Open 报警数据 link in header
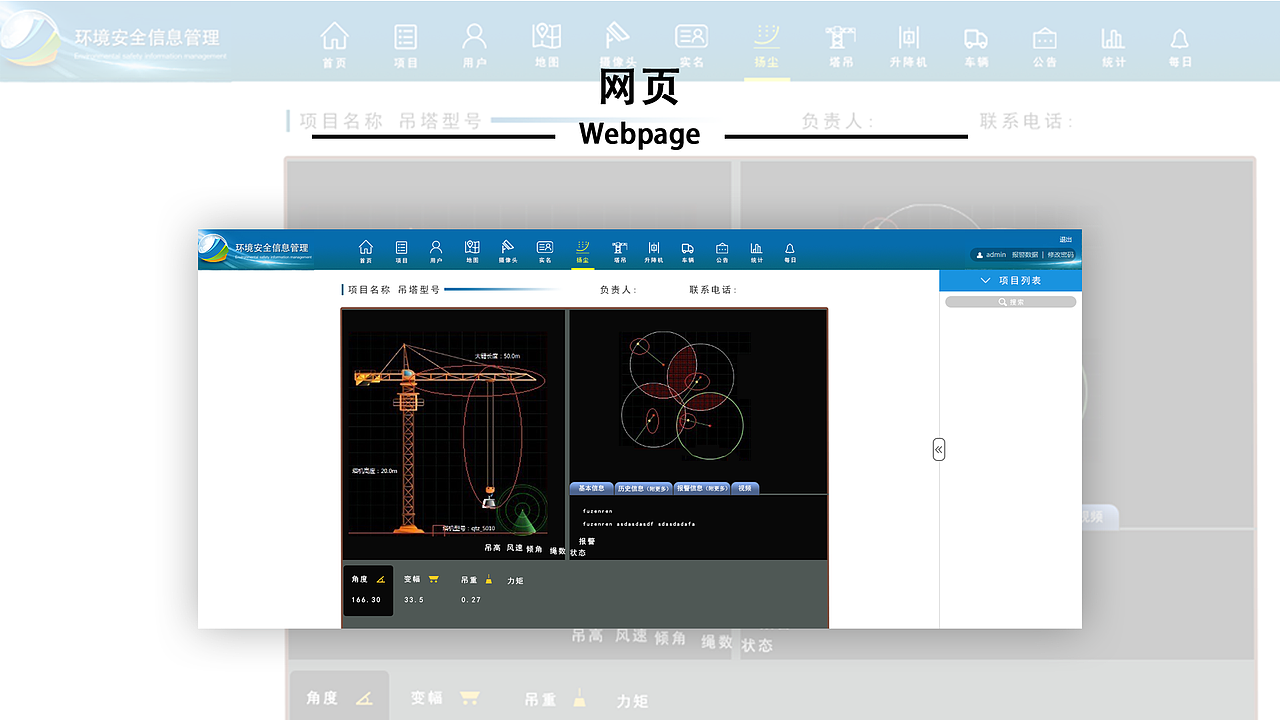The width and height of the screenshot is (1280, 720). (1025, 255)
